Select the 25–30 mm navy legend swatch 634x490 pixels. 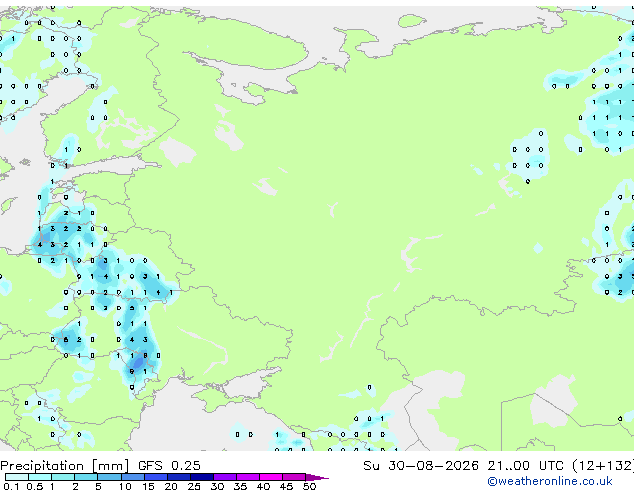point(201,477)
